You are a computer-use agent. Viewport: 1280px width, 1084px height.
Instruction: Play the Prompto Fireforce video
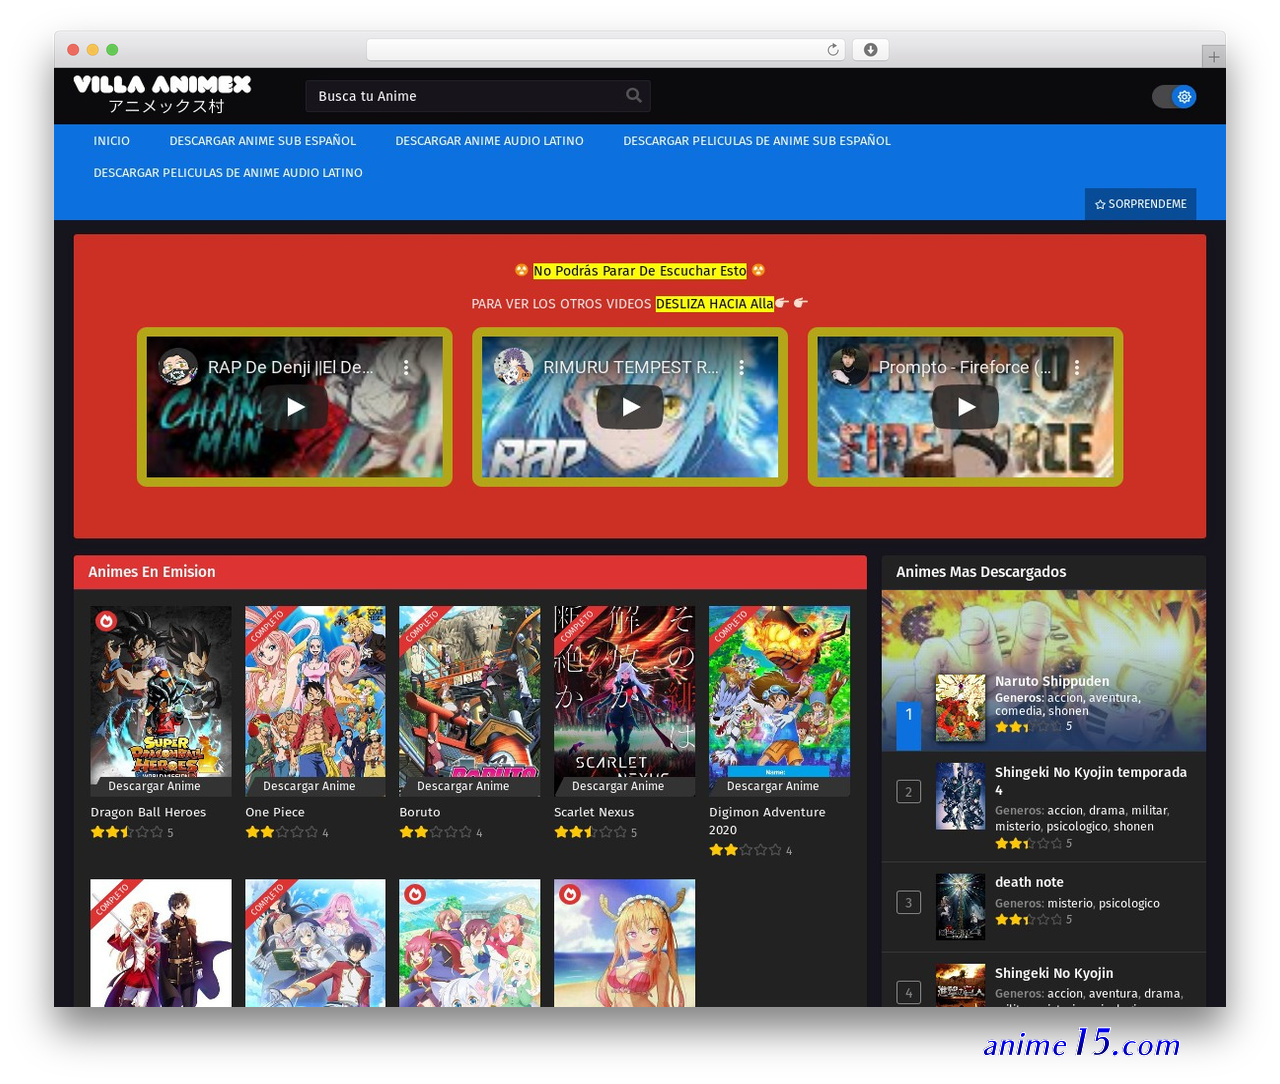966,407
